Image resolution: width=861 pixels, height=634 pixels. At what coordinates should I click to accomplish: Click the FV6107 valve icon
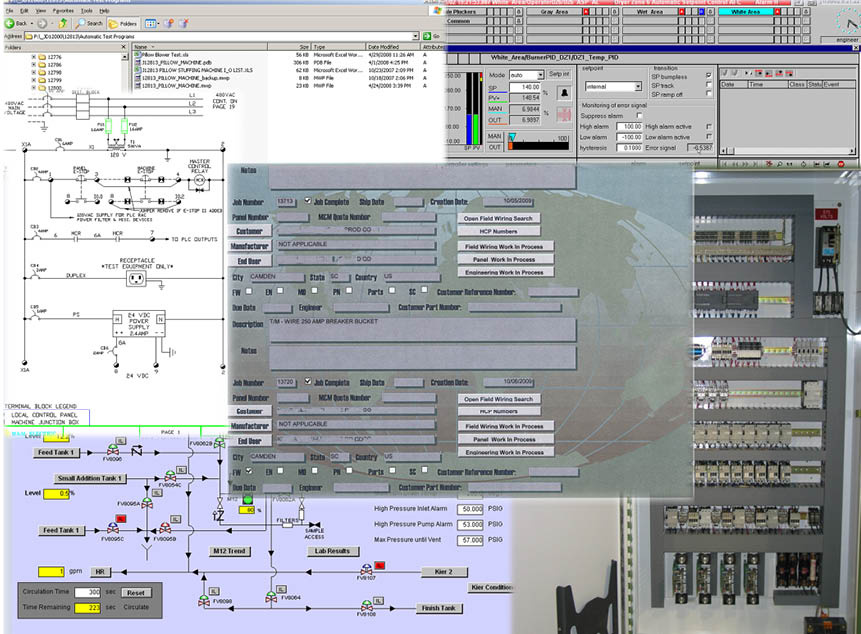(366, 570)
